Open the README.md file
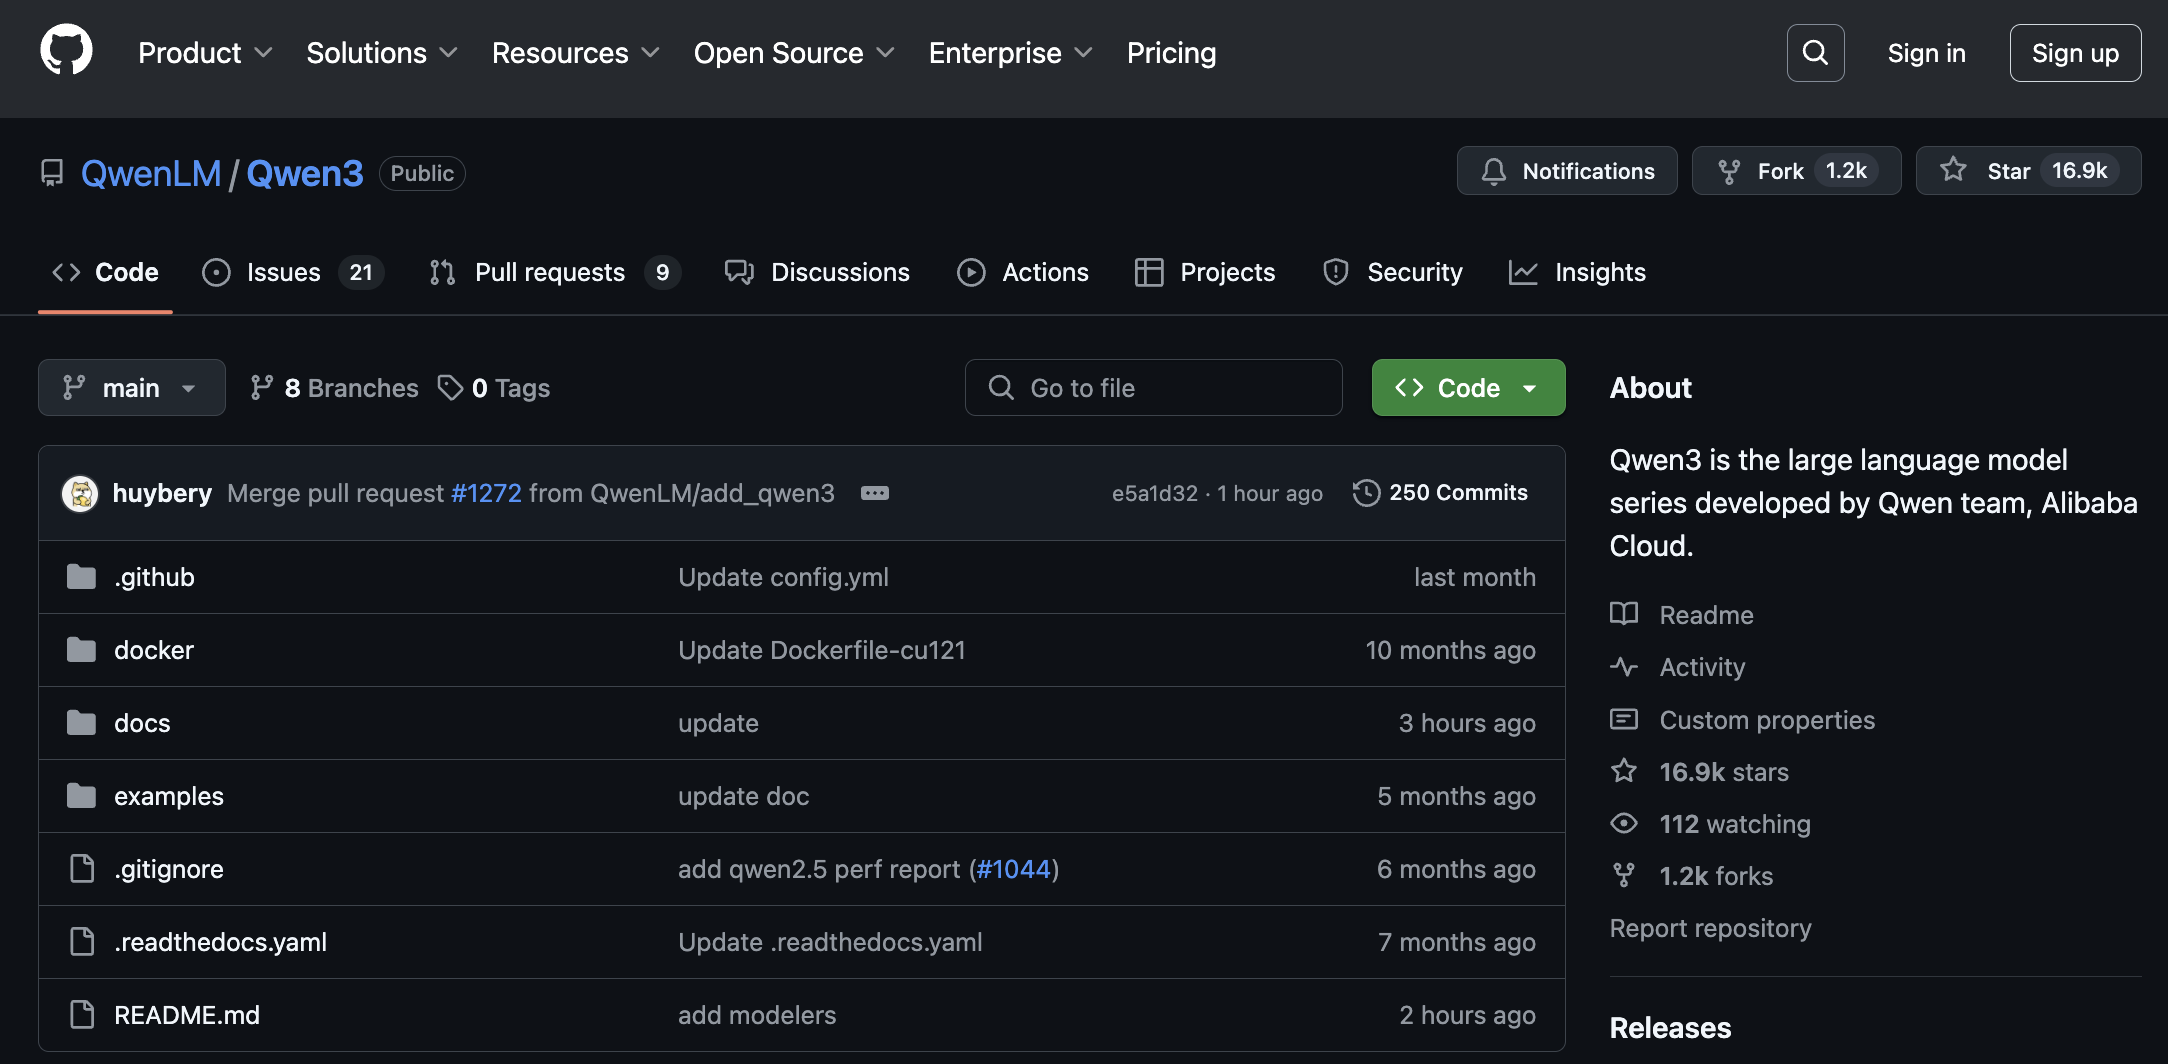This screenshot has height=1064, width=2168. (x=186, y=1015)
